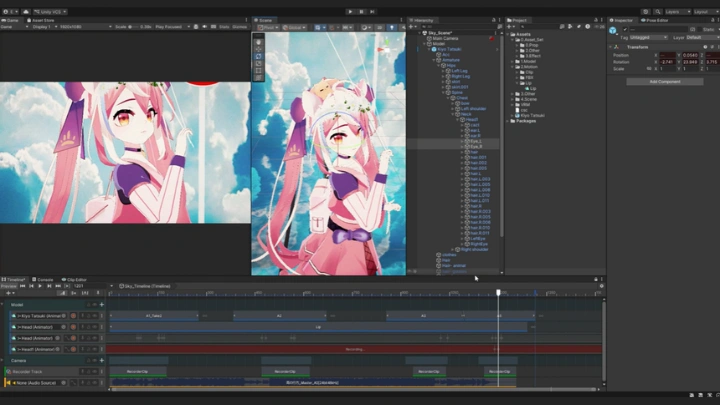Image resolution: width=720 pixels, height=405 pixels.
Task: Click the Pause button in top toolbar
Action: tap(361, 11)
